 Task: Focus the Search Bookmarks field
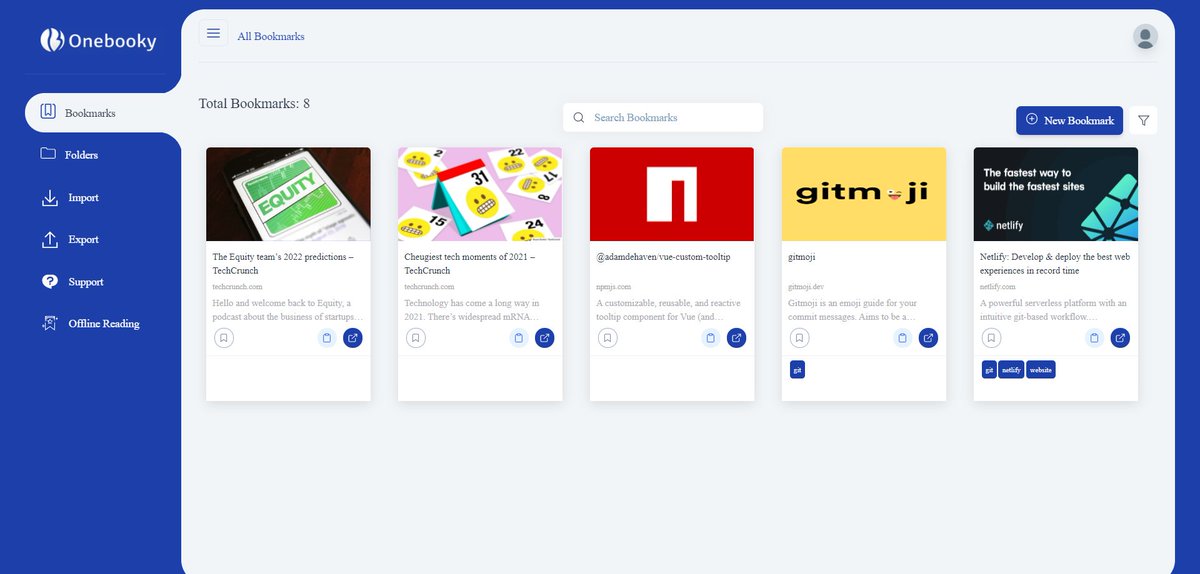coord(663,118)
